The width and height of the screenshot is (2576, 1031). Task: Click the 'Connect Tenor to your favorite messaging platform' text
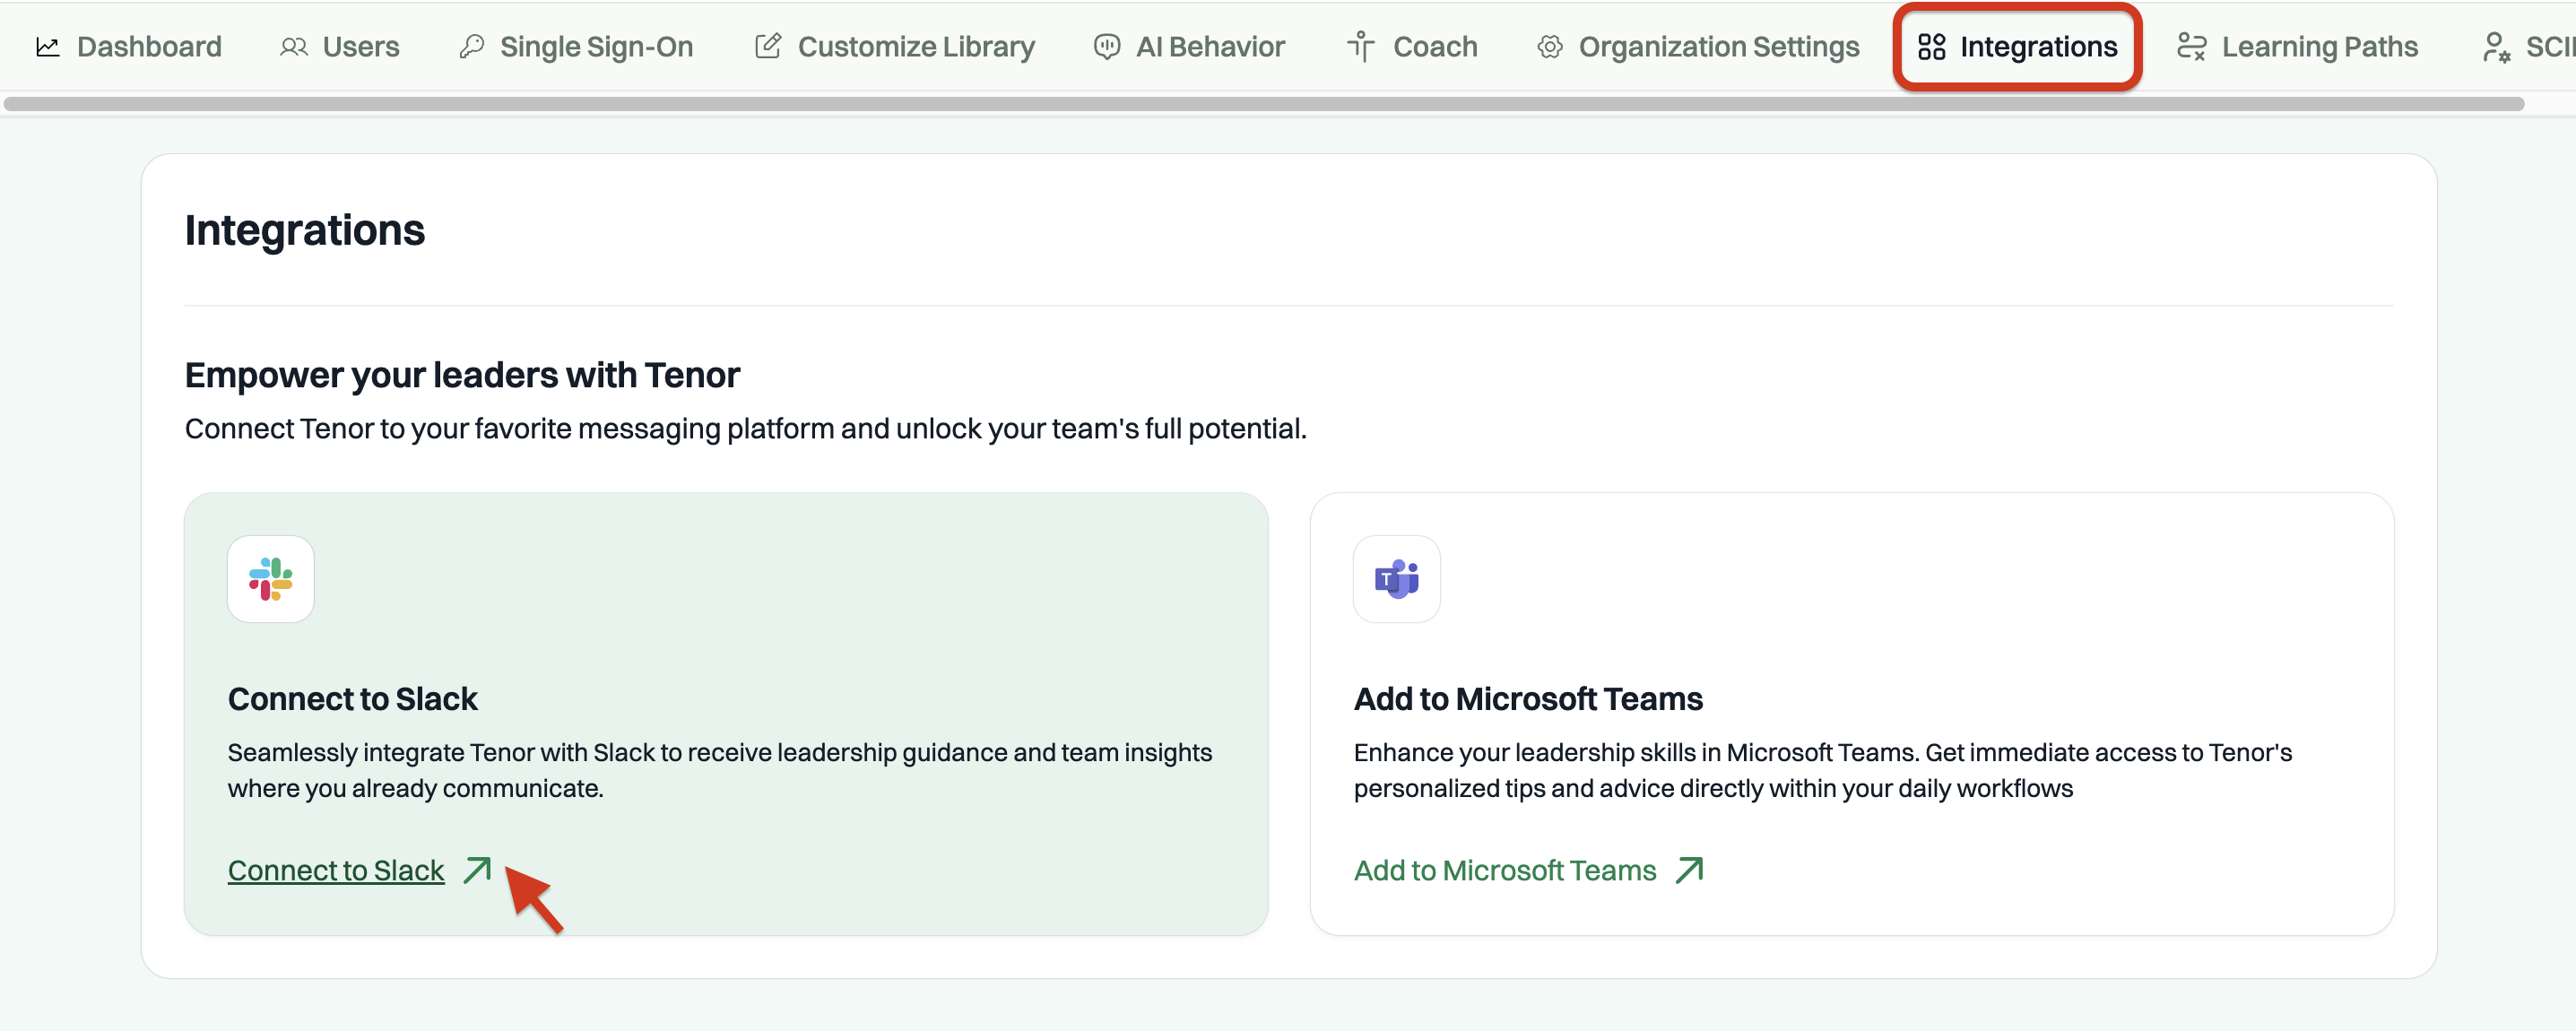[x=746, y=428]
